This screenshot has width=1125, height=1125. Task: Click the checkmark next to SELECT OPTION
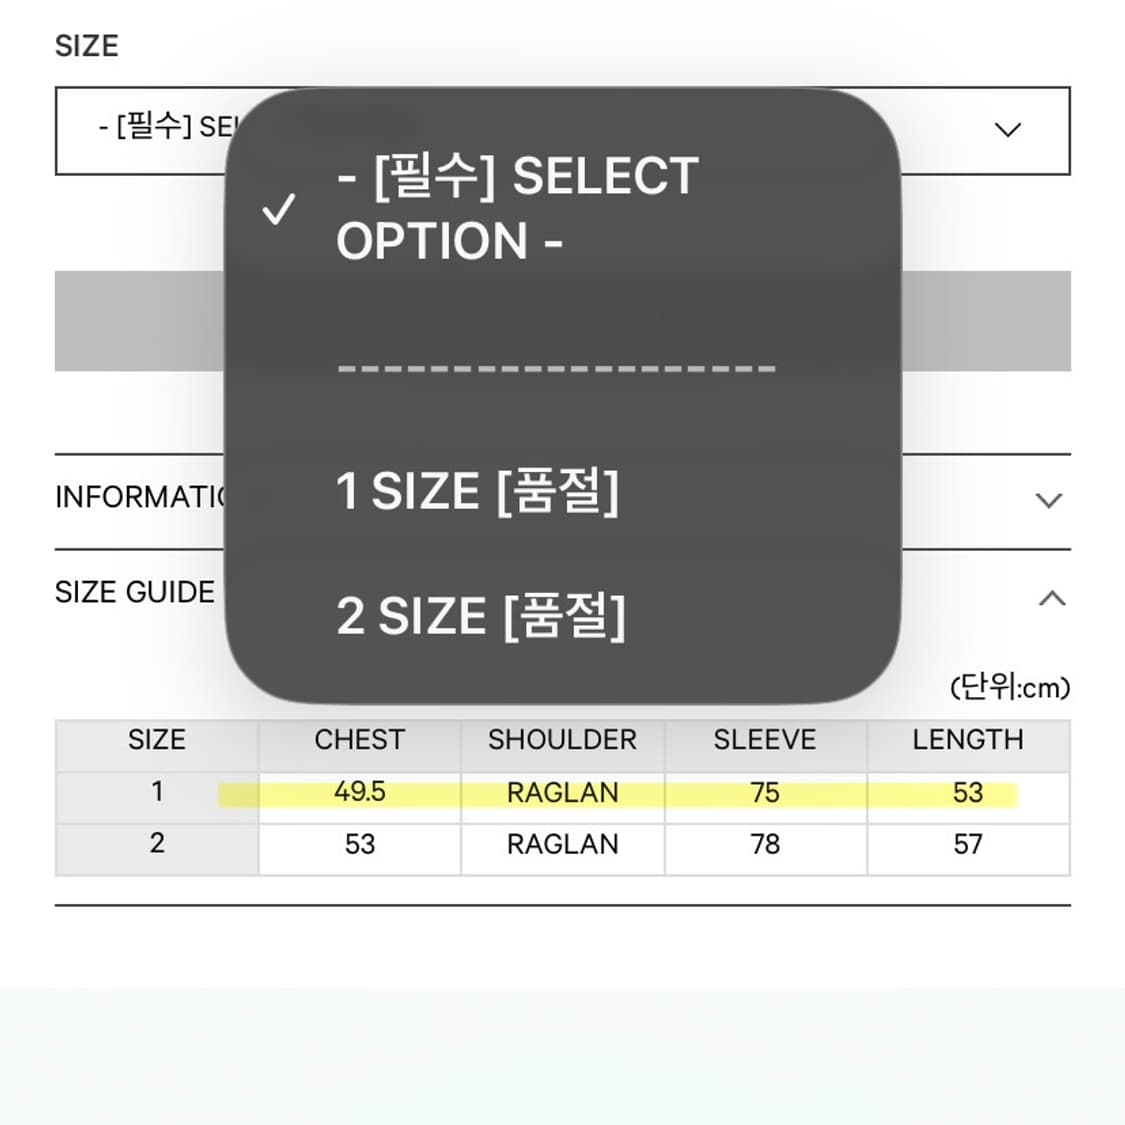279,208
